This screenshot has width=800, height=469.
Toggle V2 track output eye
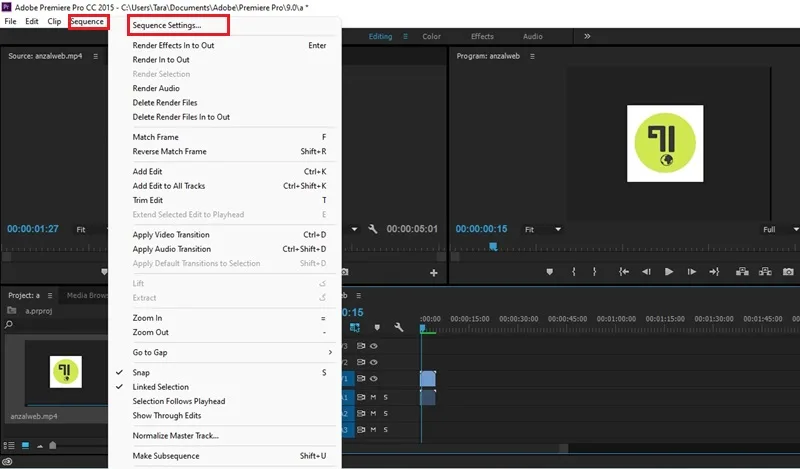pyautogui.click(x=374, y=362)
